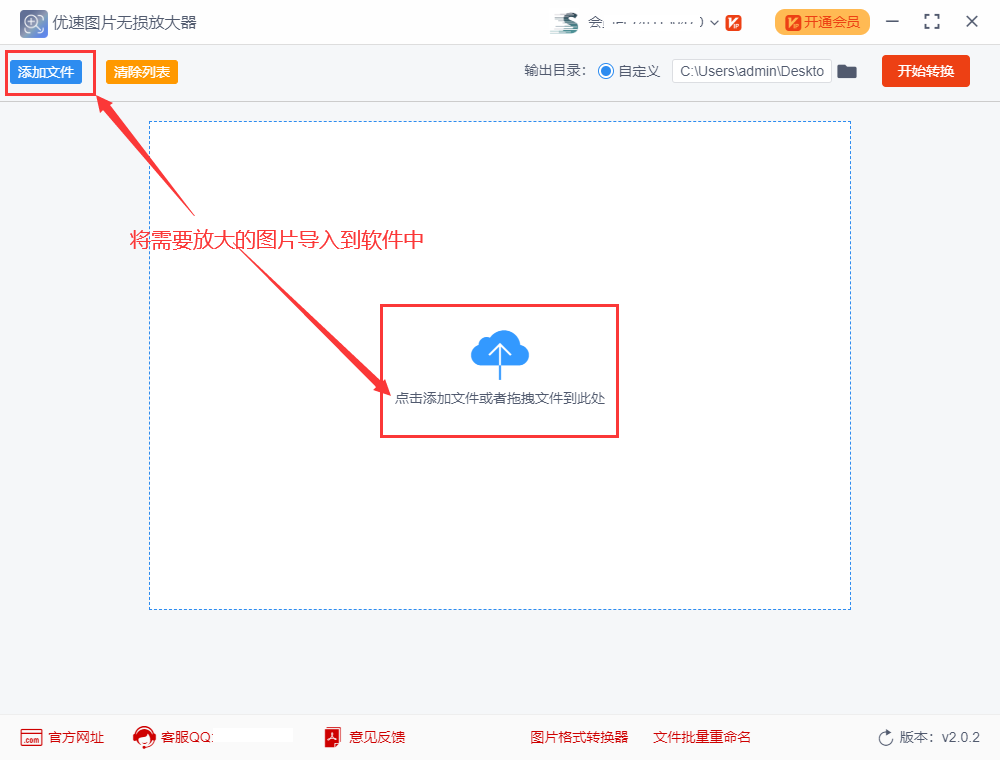
Task: Click the version refresh icon near v2.0.2
Action: click(x=884, y=737)
